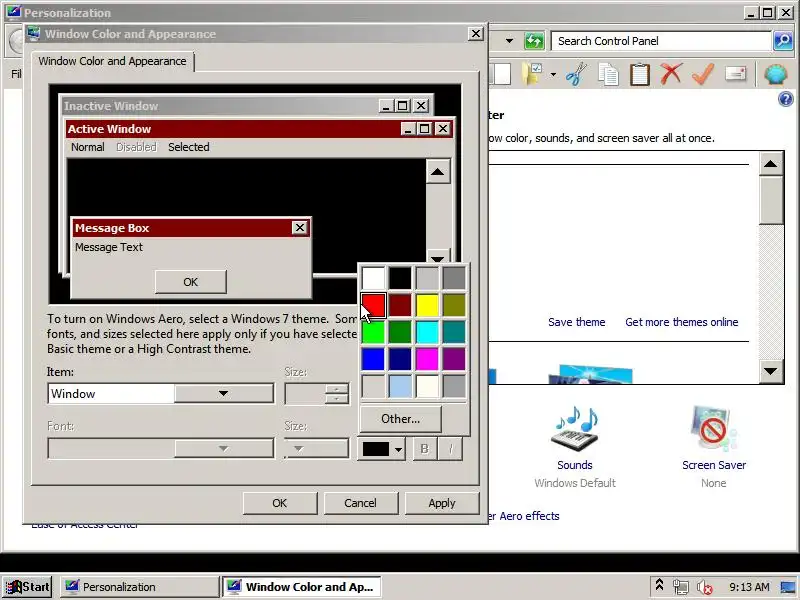This screenshot has height=600, width=800.
Task: Click the teal shell toolbar icon
Action: click(776, 74)
